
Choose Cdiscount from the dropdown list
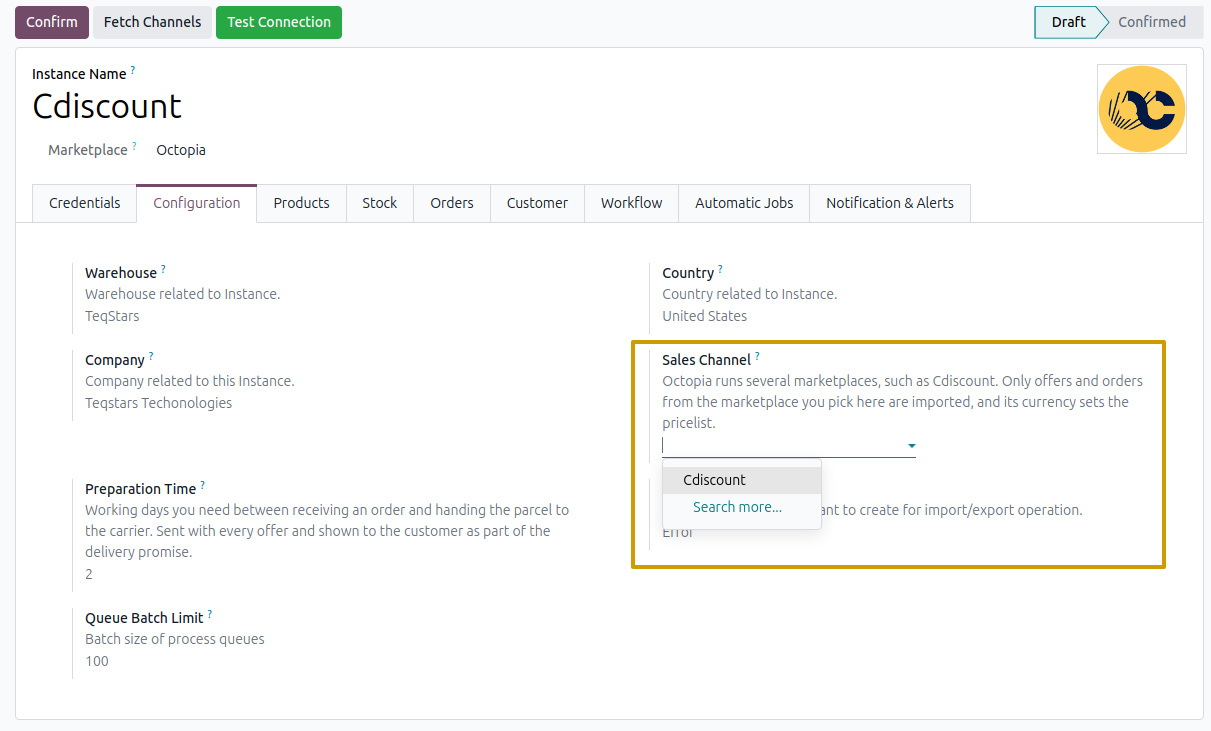(742, 480)
